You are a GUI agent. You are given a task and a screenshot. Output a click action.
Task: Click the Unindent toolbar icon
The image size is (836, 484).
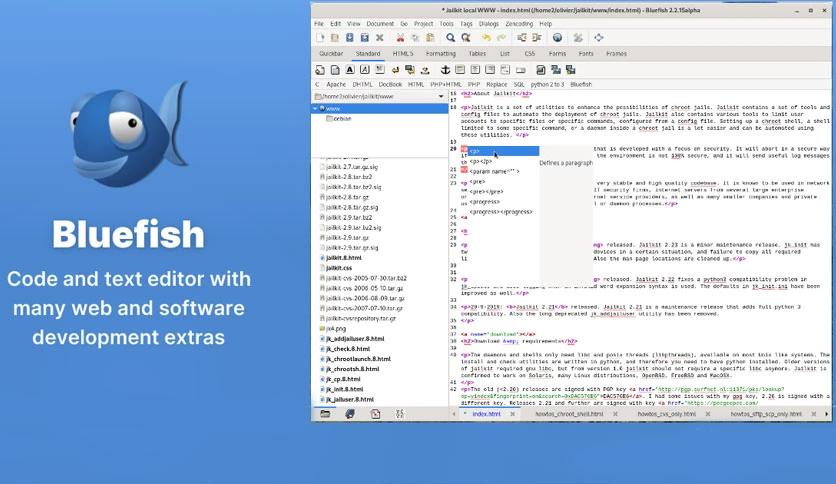pyautogui.click(x=521, y=38)
